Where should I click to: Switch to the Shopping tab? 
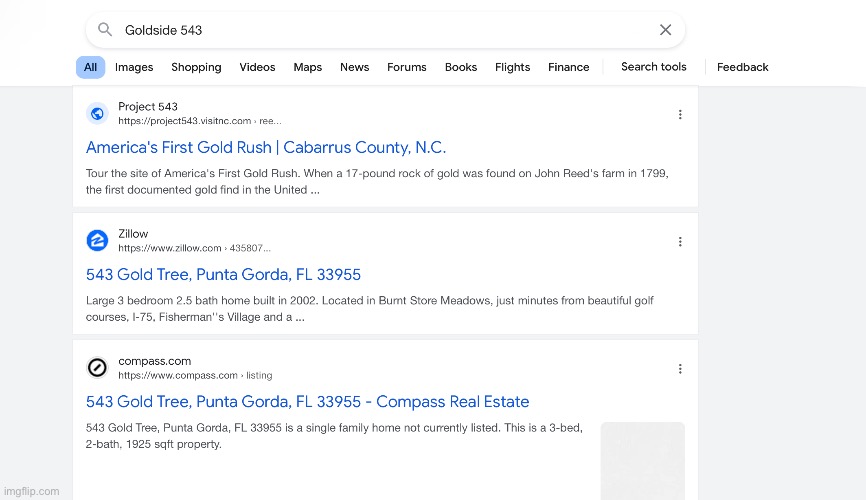tap(196, 67)
